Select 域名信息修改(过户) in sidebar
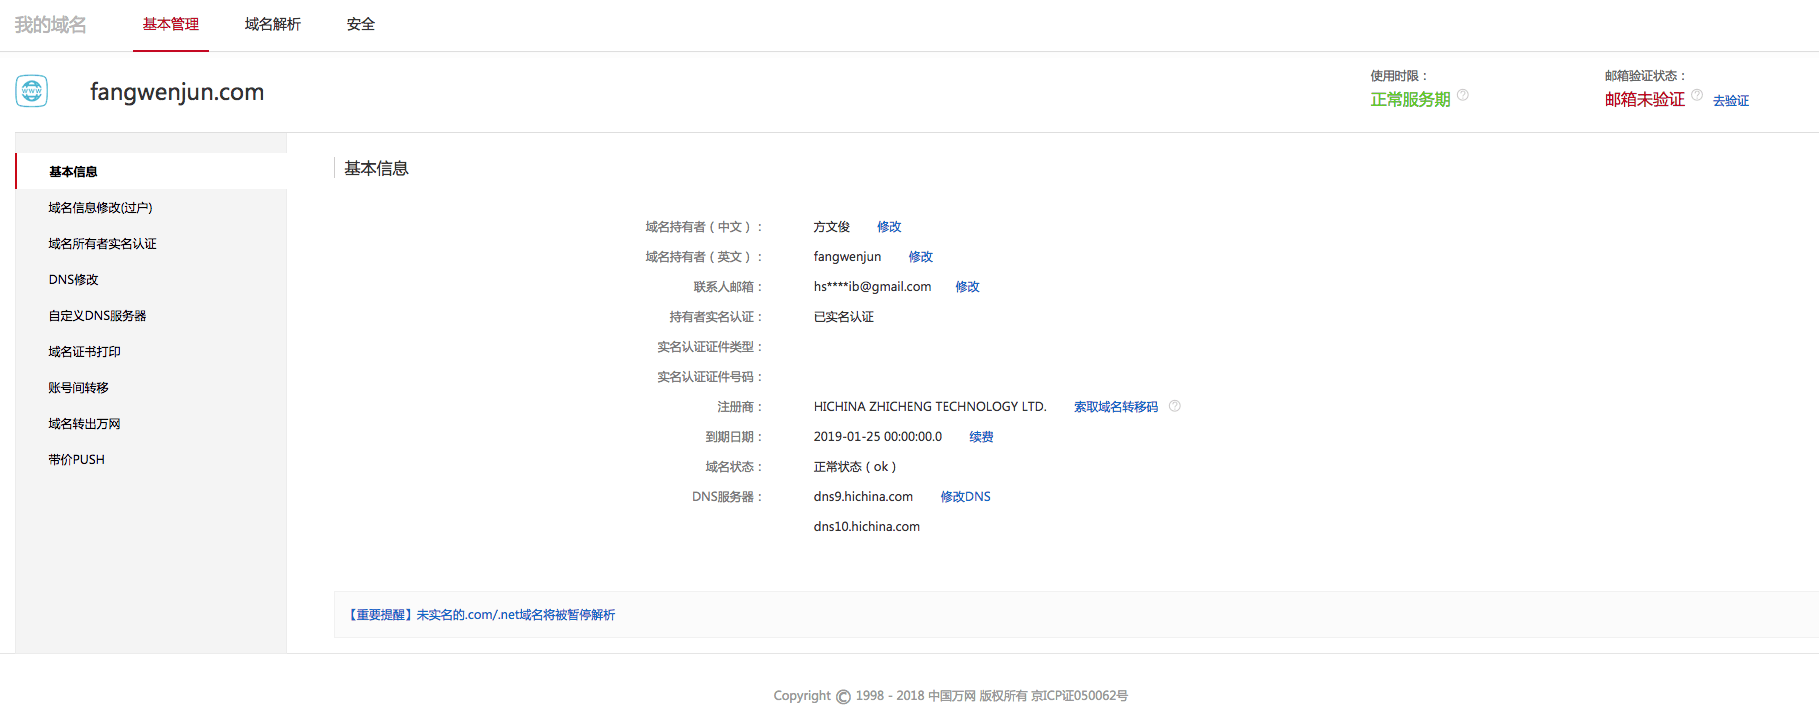Viewport: 1819px width, 717px height. point(101,208)
